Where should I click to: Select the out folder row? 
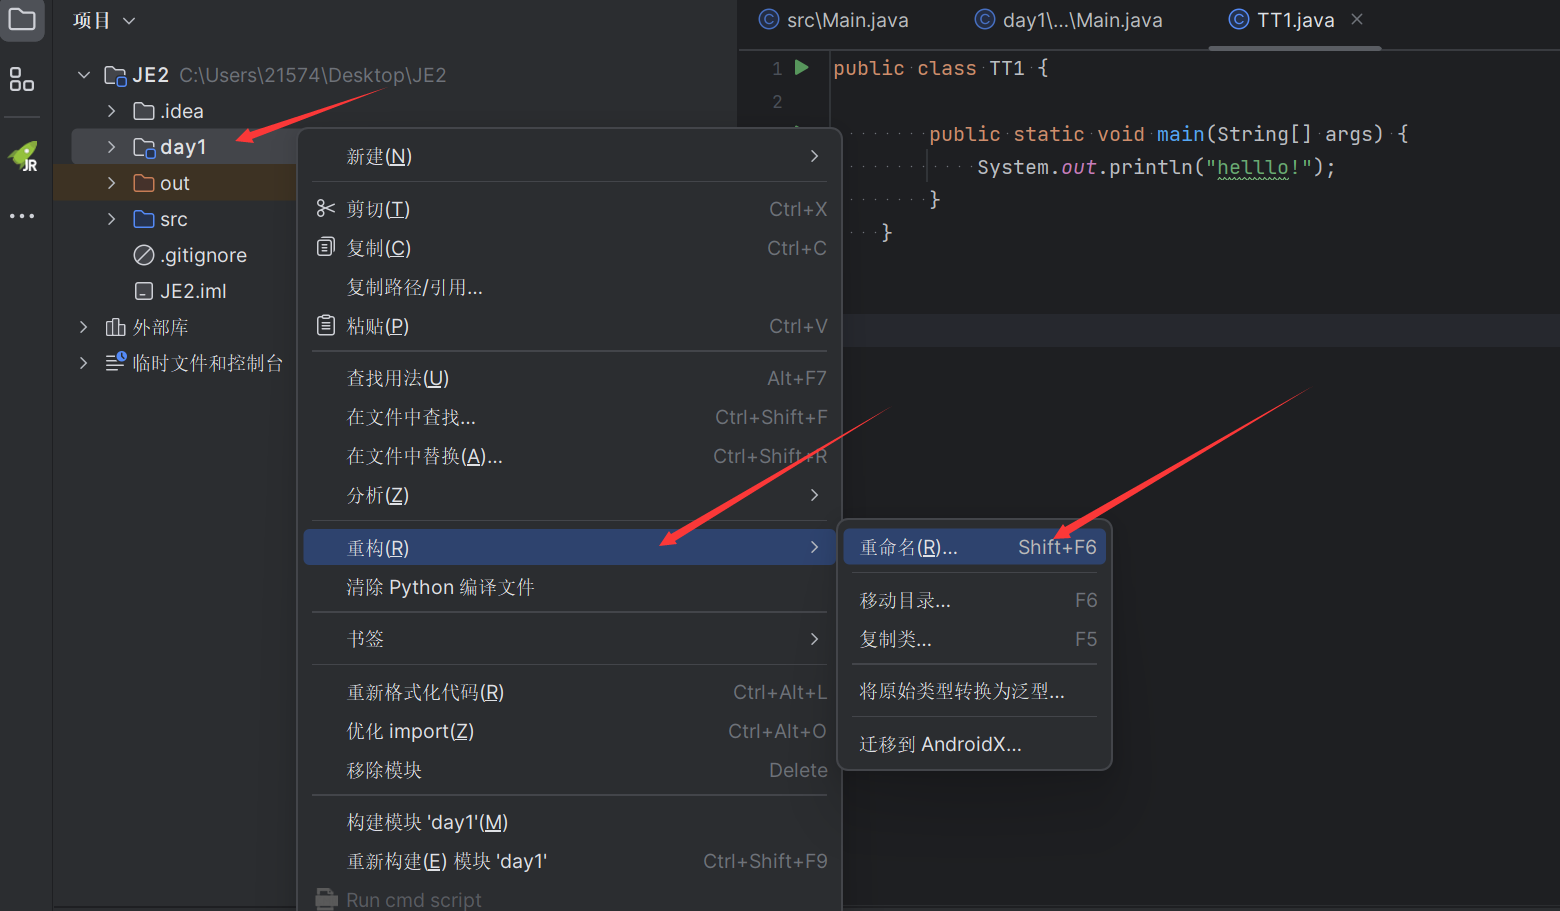tap(175, 183)
